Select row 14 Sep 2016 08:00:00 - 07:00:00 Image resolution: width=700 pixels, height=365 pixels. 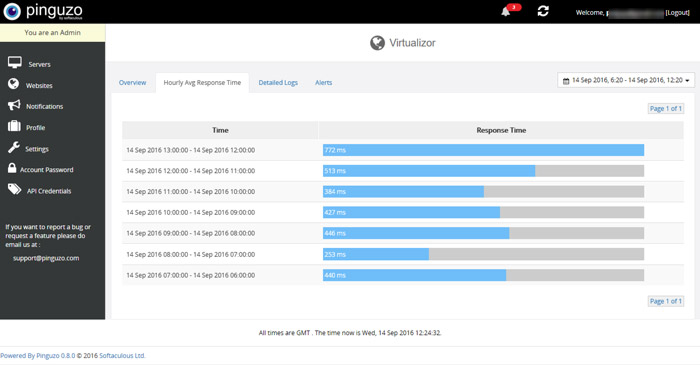click(403, 254)
